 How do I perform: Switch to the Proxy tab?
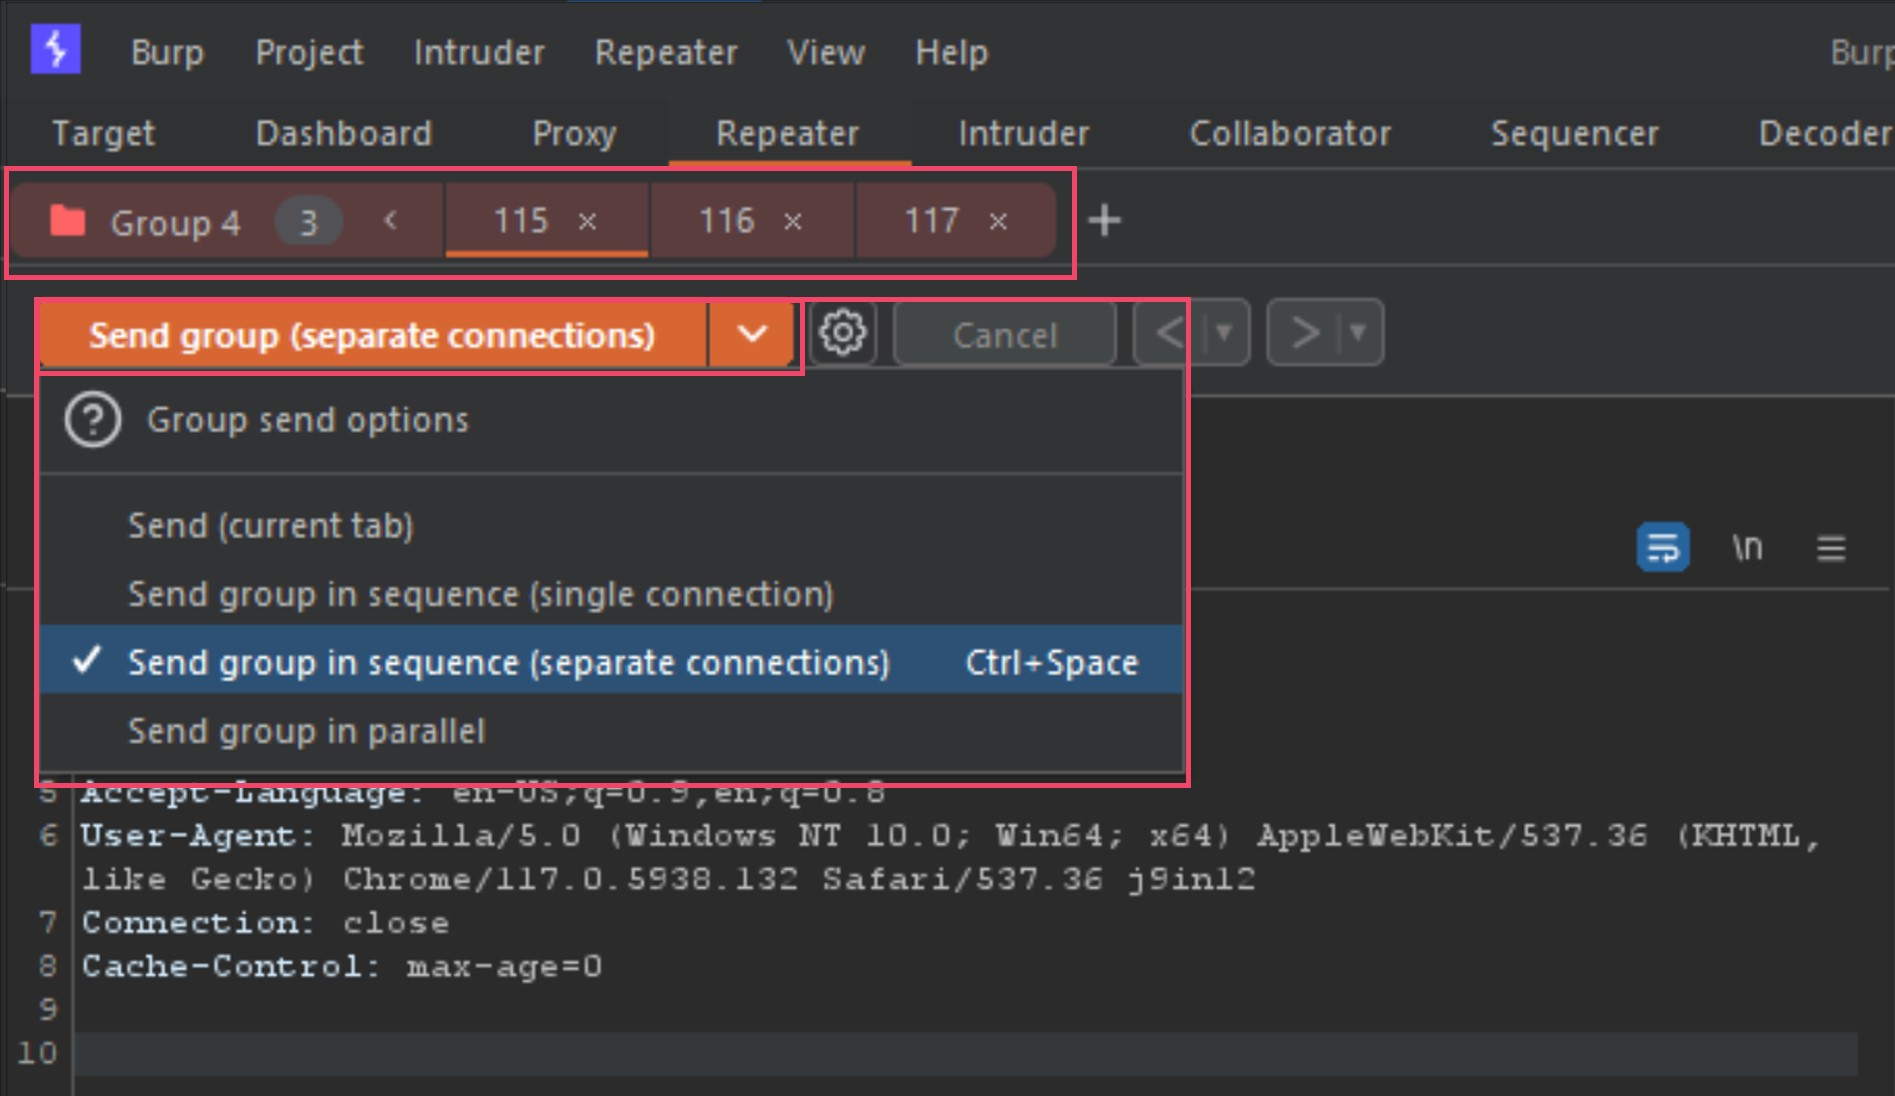click(574, 134)
